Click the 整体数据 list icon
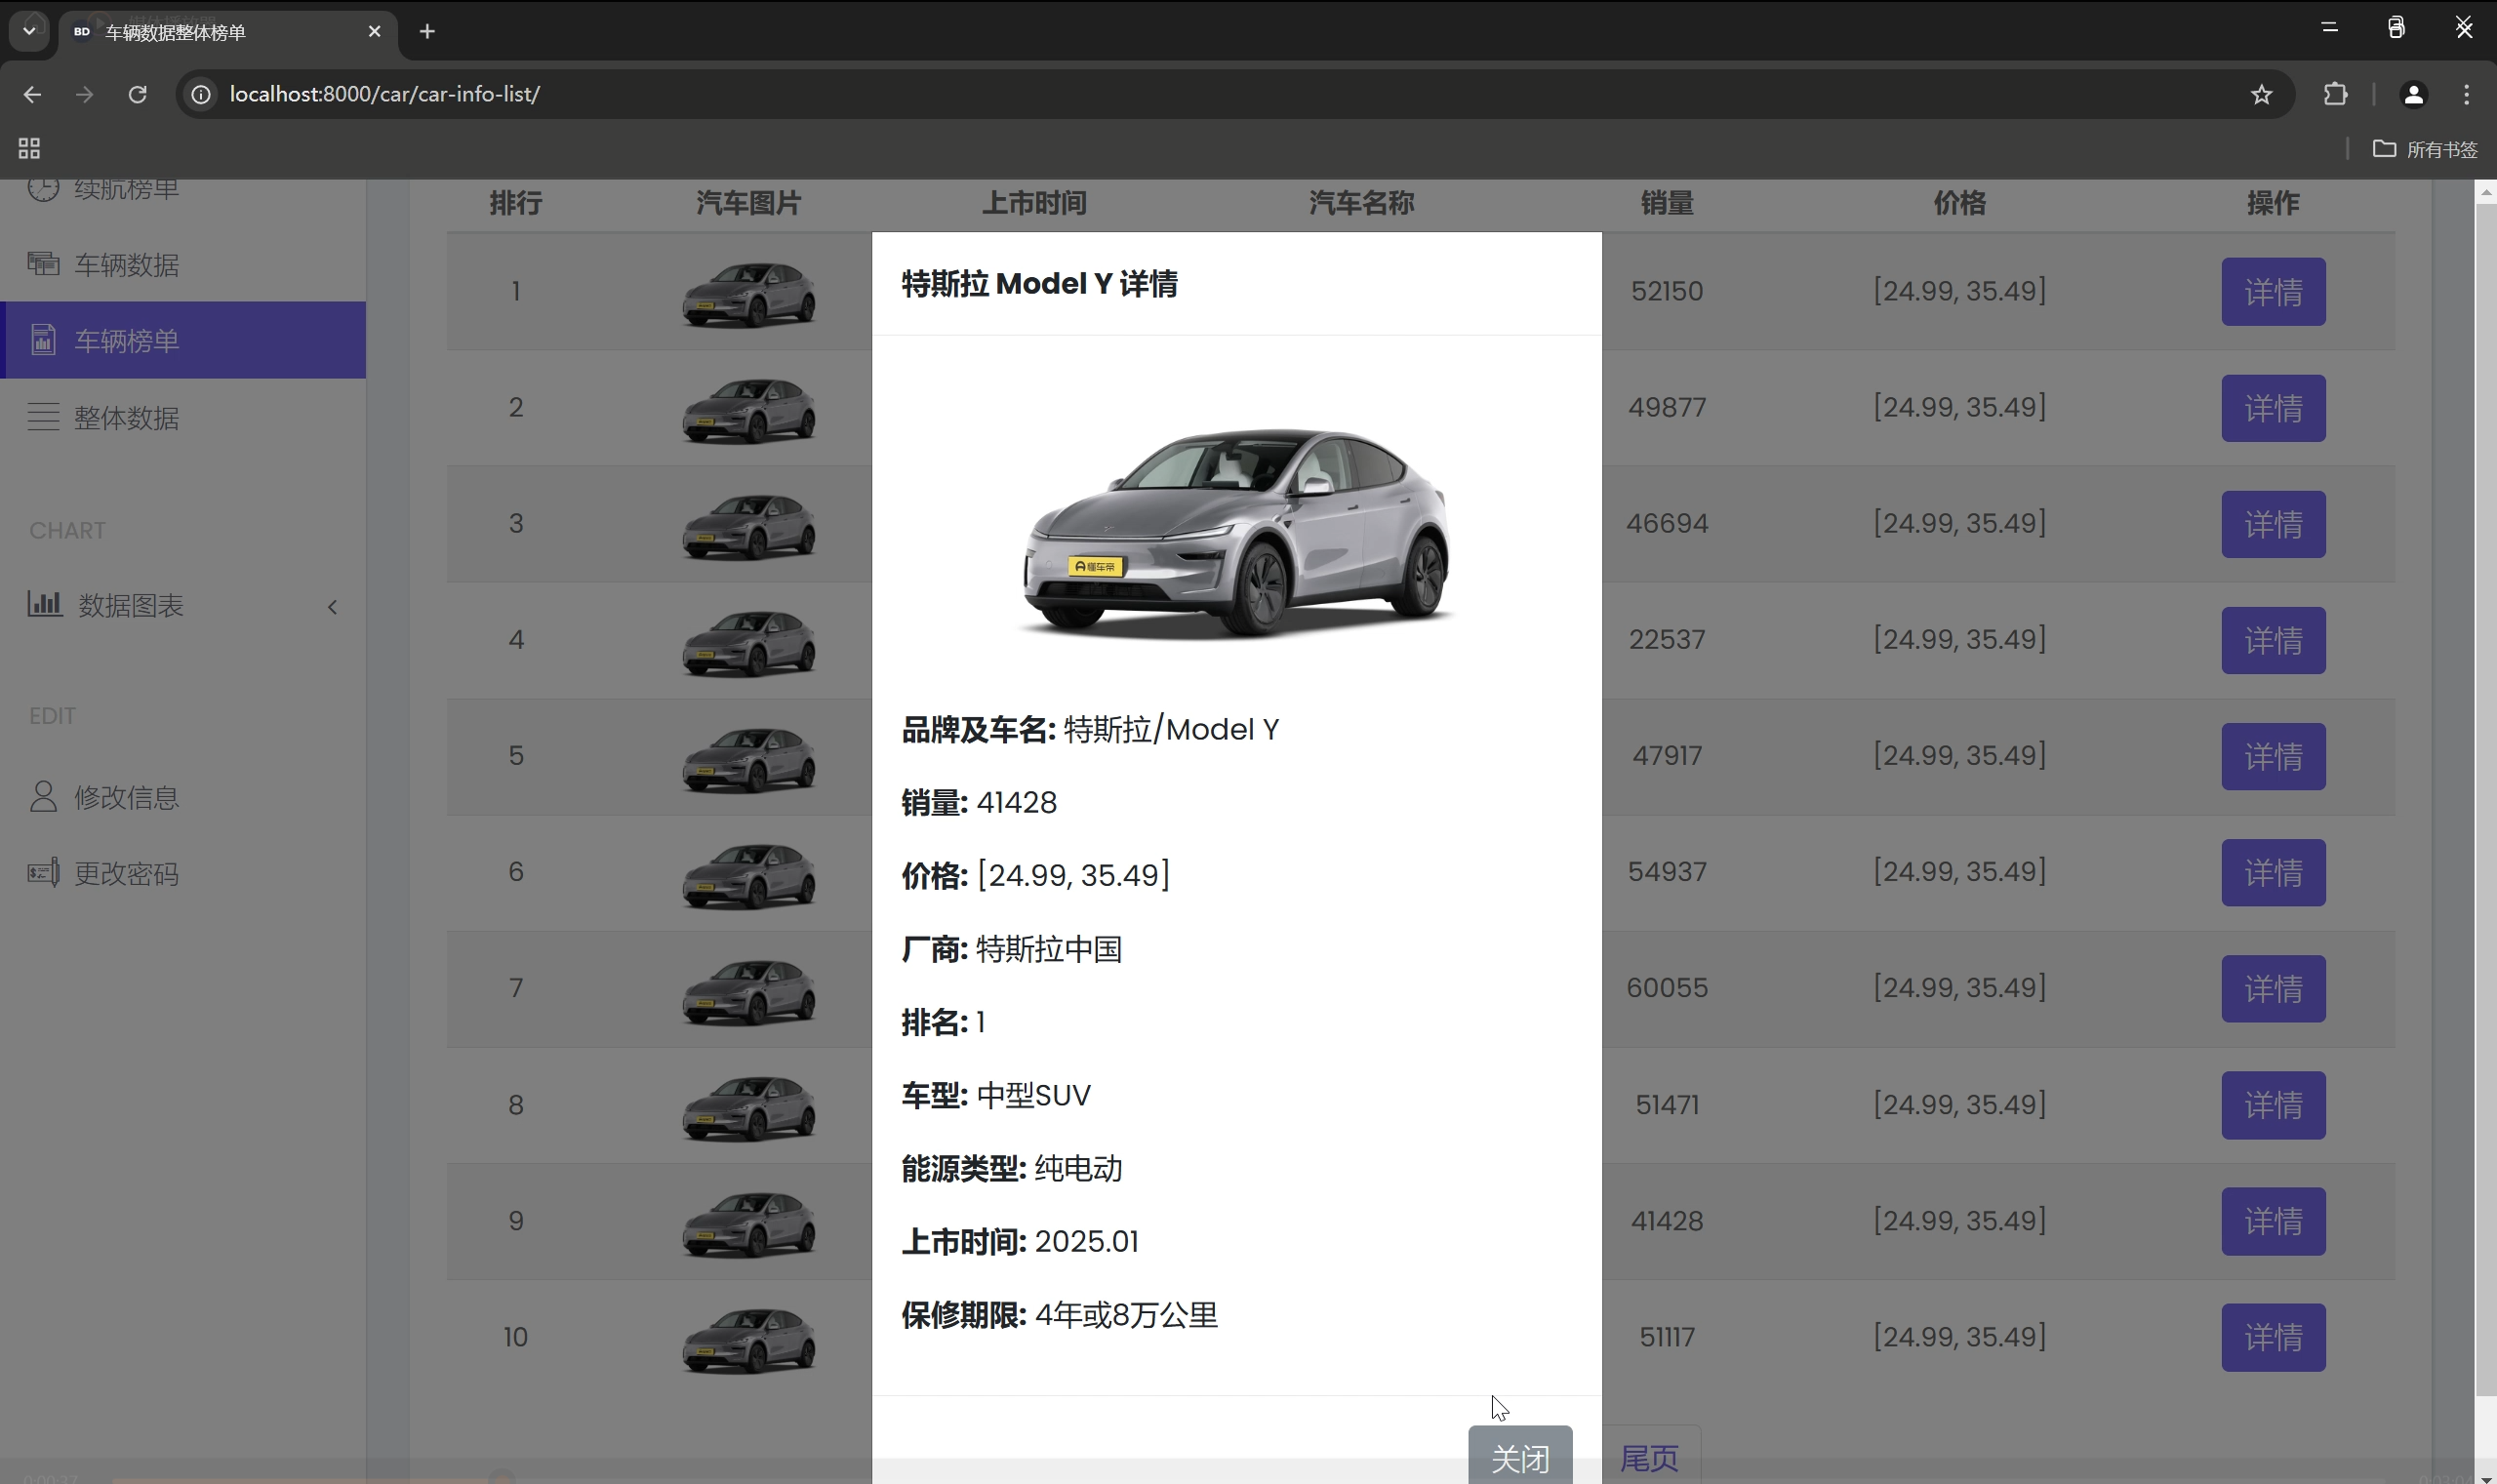The width and height of the screenshot is (2497, 1484). [43, 416]
